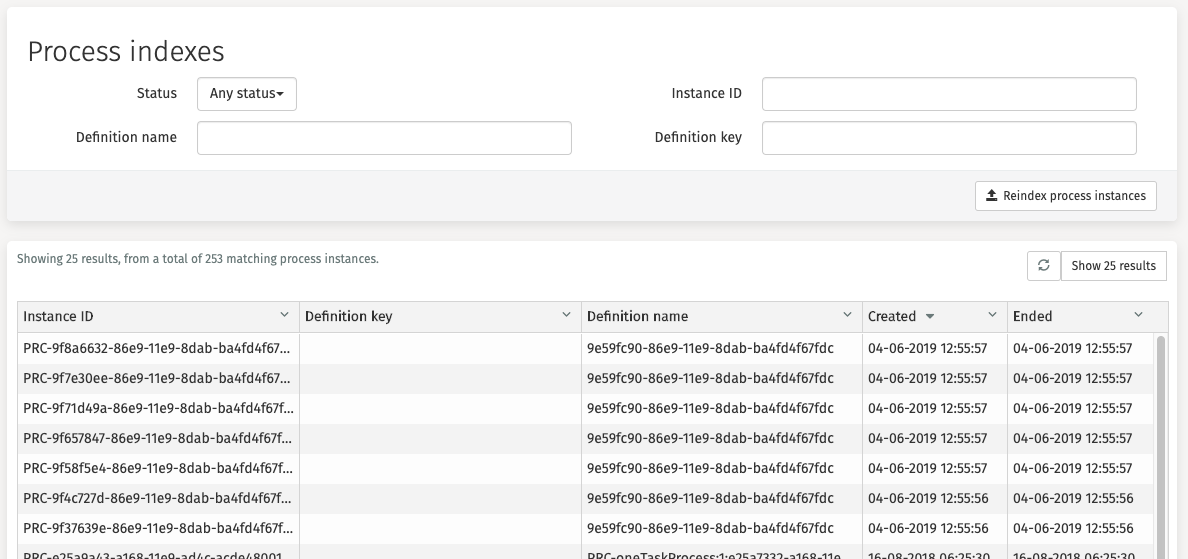This screenshot has height=559, width=1188.
Task: Focus the Definition key filter field
Action: pyautogui.click(x=949, y=138)
